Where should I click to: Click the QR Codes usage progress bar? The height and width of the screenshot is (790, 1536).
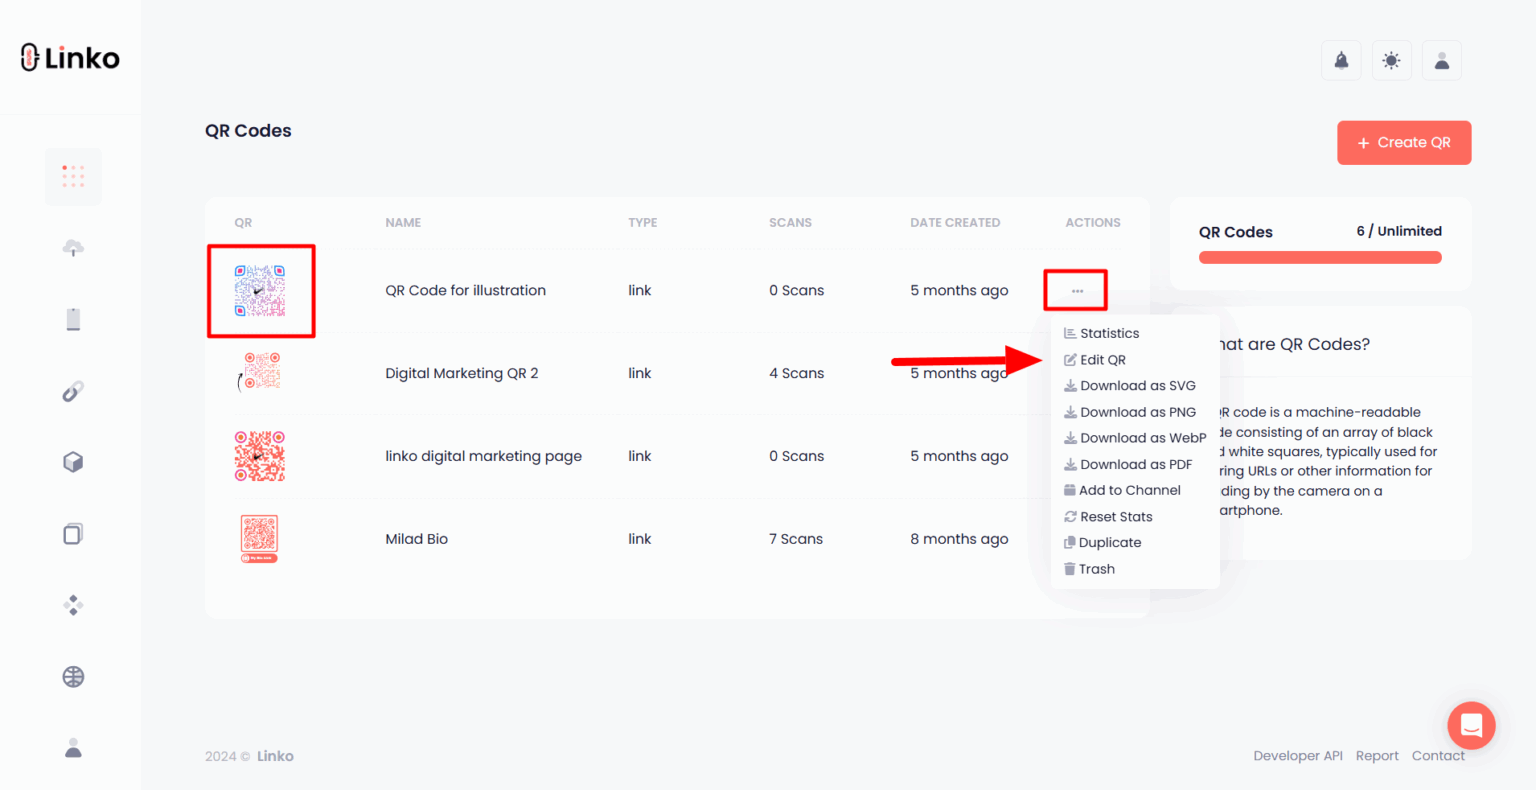(x=1320, y=258)
